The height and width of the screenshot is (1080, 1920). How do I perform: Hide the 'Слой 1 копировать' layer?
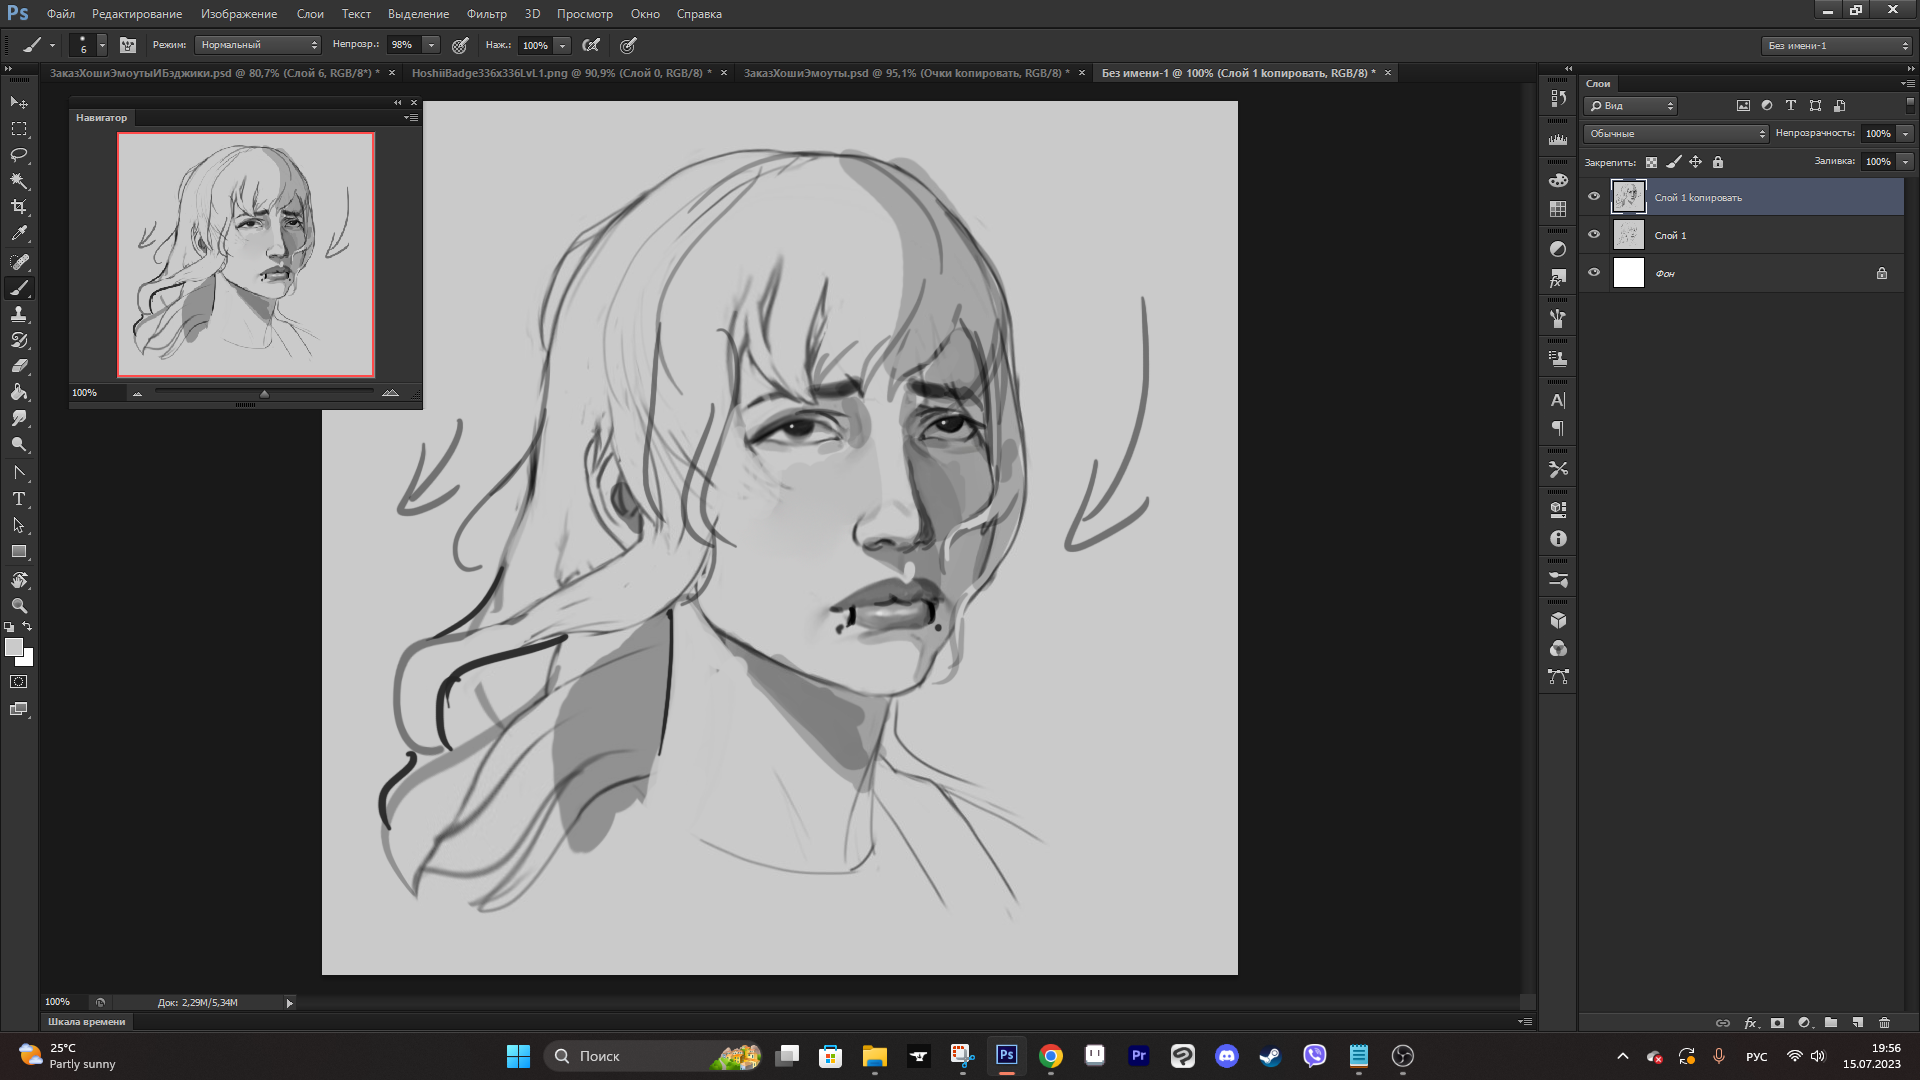tap(1594, 197)
